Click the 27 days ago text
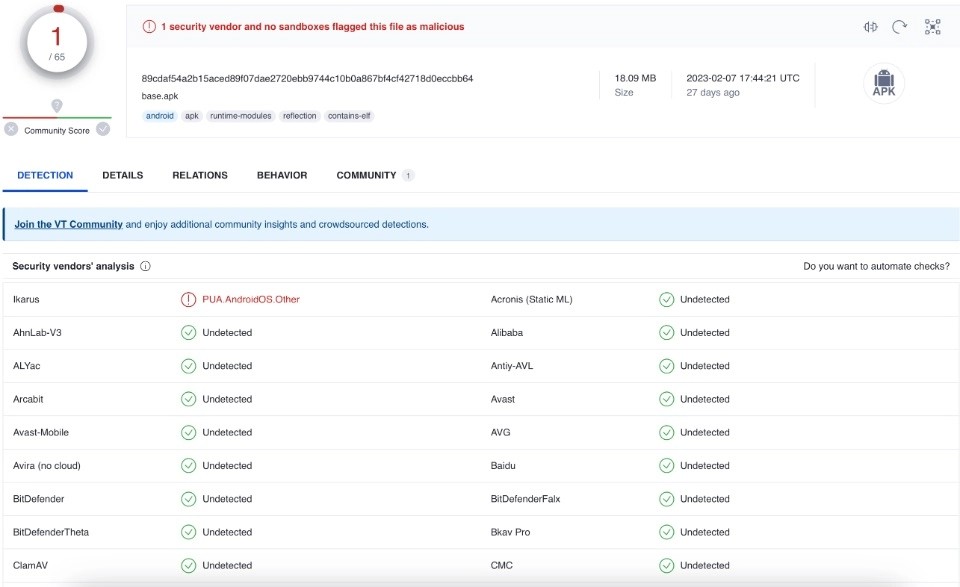The width and height of the screenshot is (960, 587). [x=713, y=92]
